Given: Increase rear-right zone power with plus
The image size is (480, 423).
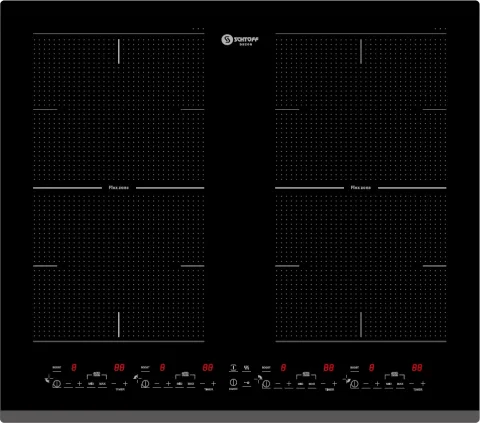Looking at the screenshot, I should click(x=289, y=384).
